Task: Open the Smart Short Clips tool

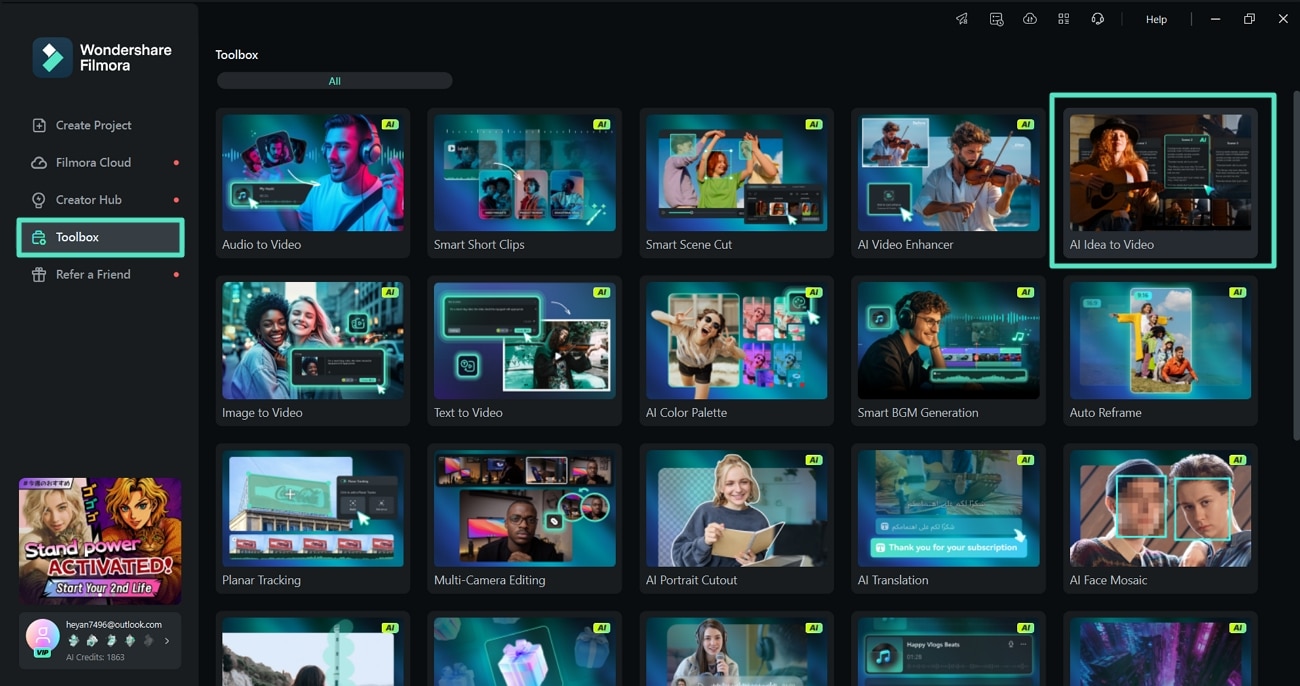Action: coord(524,183)
